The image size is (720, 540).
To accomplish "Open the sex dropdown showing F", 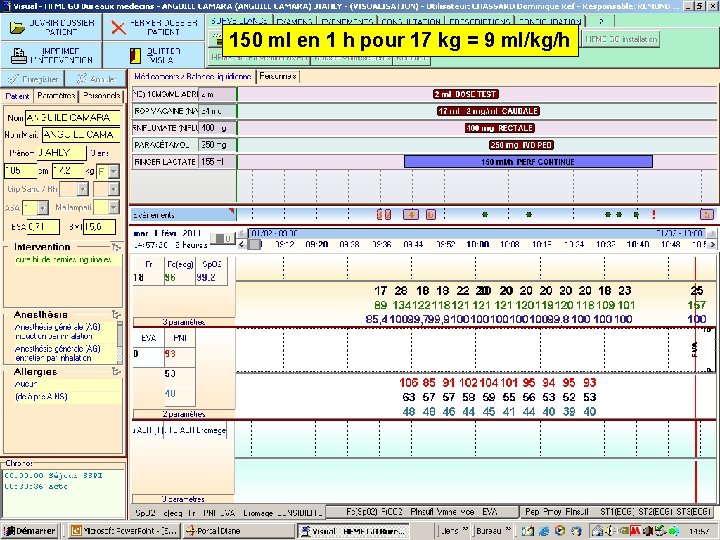I will [x=113, y=172].
